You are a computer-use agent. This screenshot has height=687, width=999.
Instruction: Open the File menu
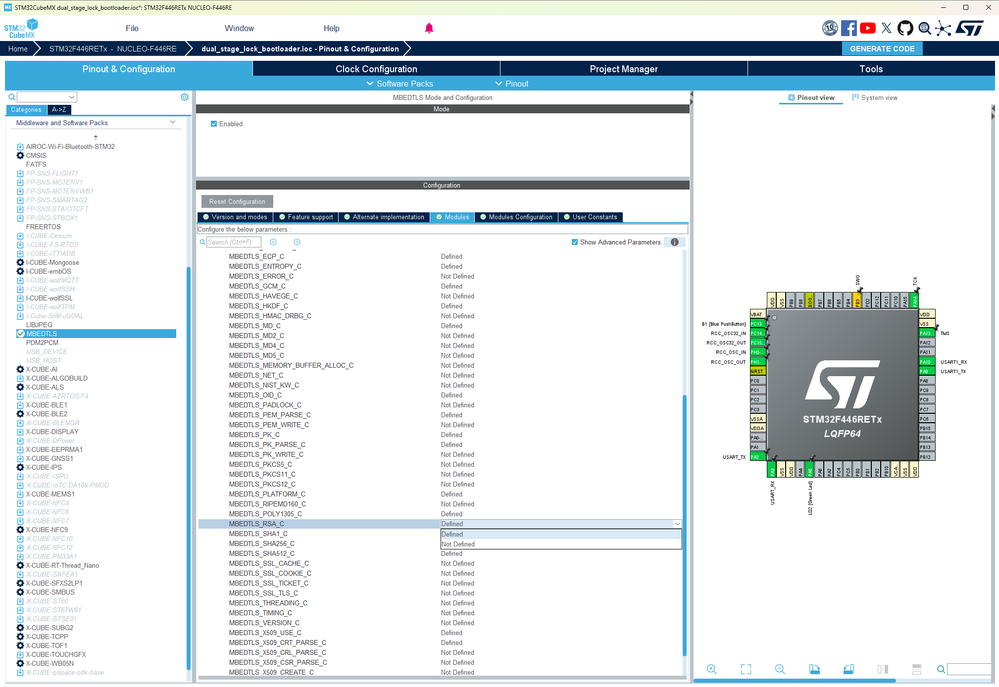pyautogui.click(x=132, y=28)
